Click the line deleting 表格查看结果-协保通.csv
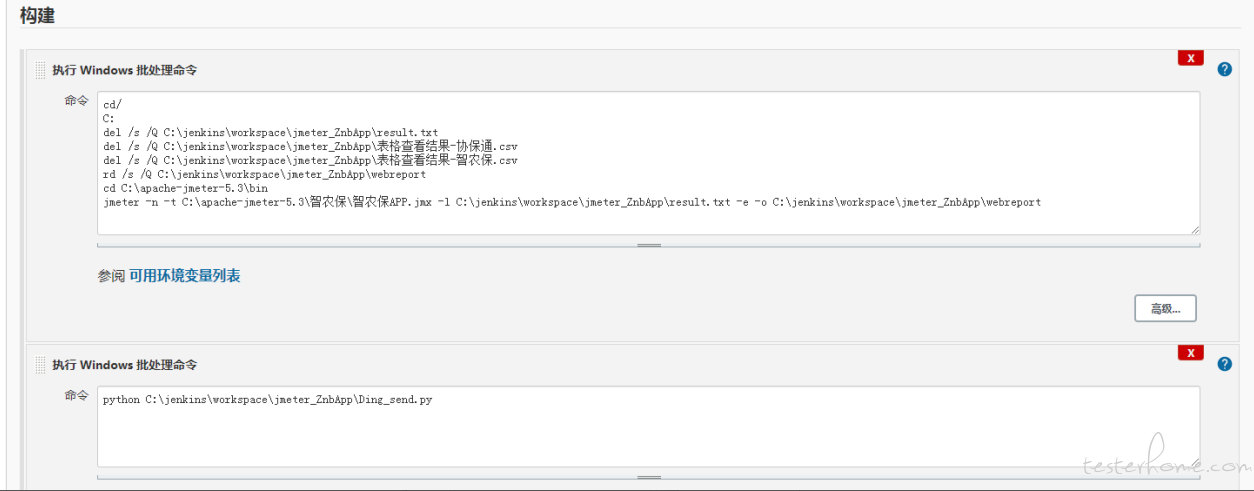 click(x=310, y=146)
